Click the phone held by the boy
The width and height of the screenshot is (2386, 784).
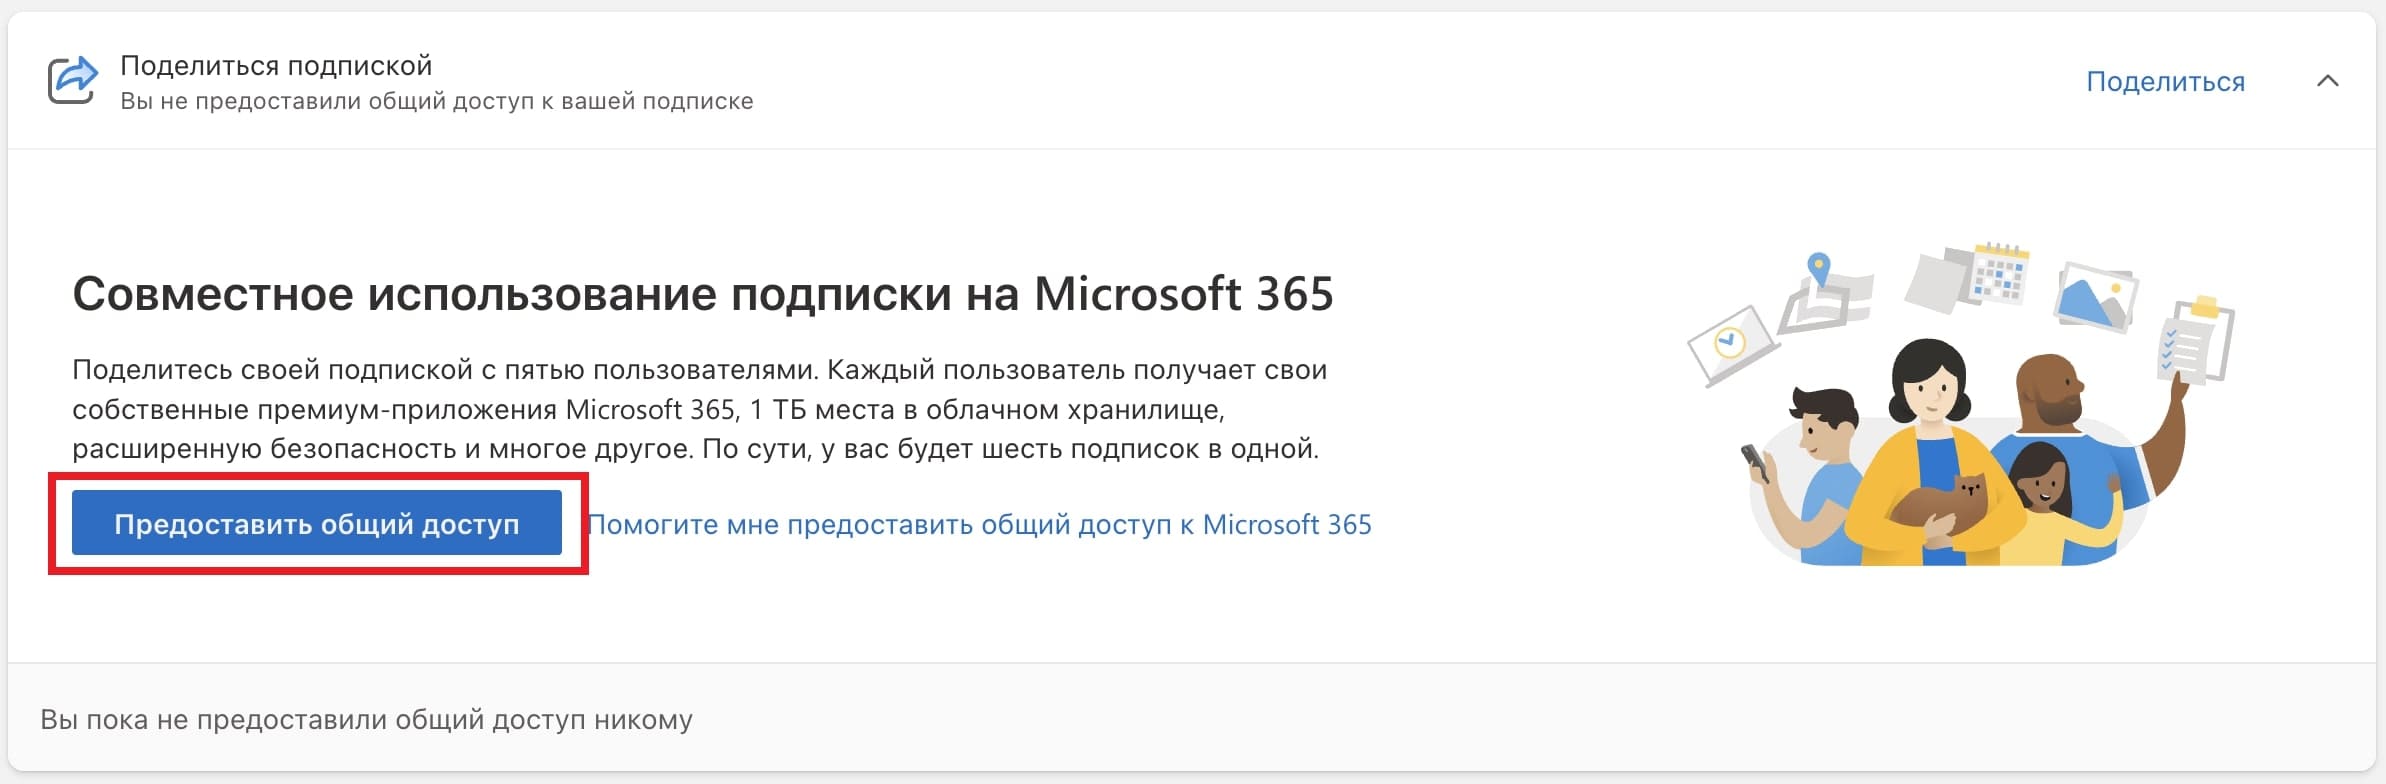point(1755,461)
